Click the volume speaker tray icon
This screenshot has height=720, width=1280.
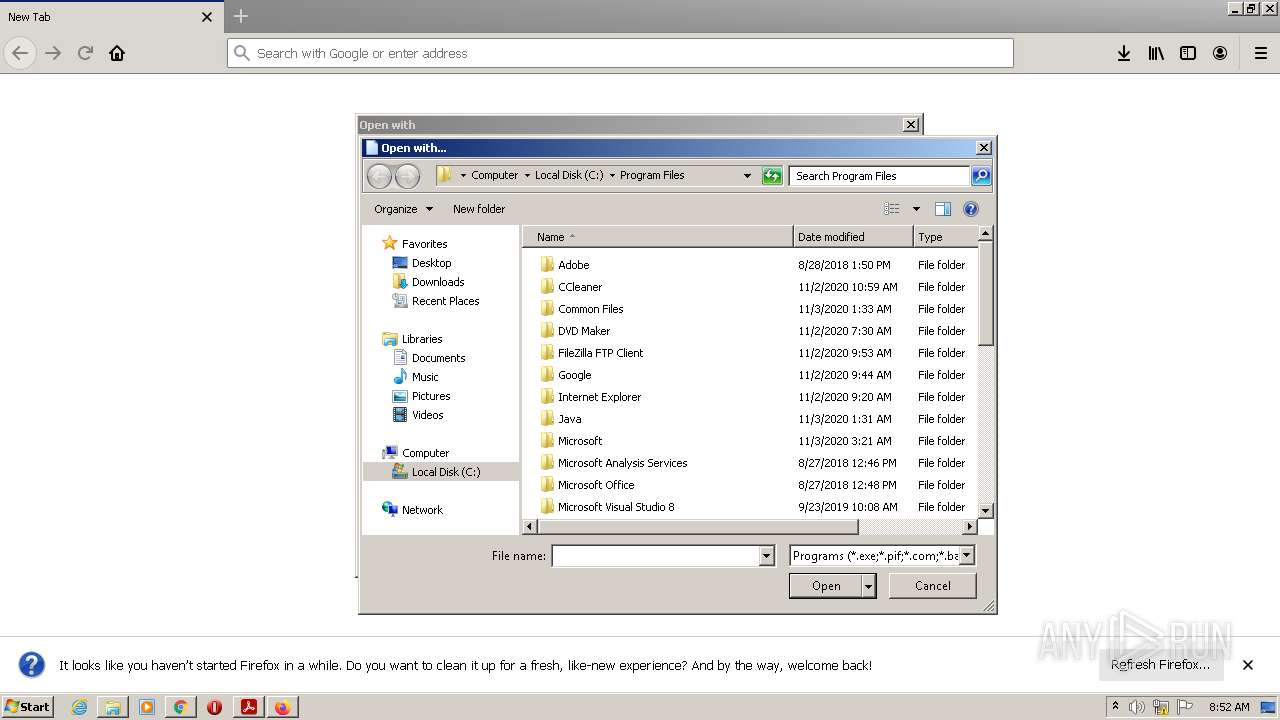tap(1137, 707)
